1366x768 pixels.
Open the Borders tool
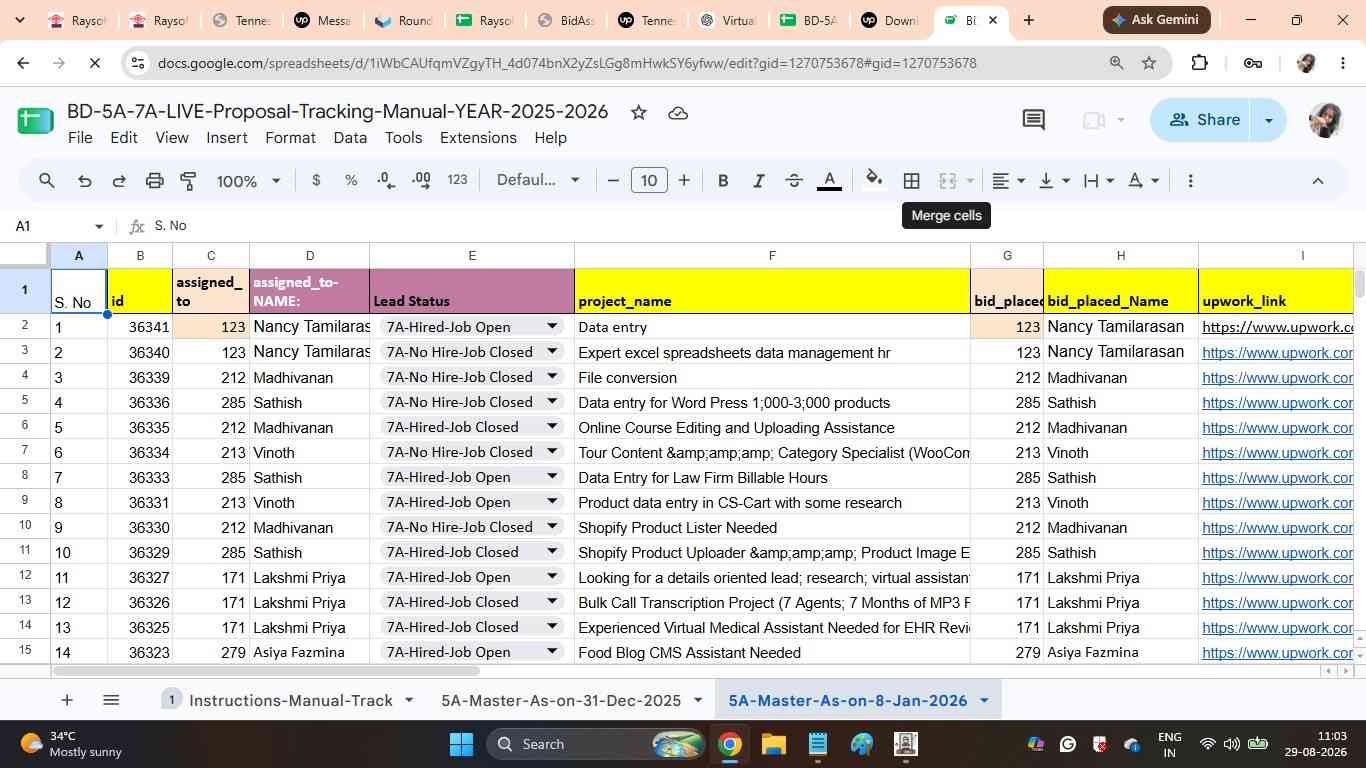pos(911,181)
